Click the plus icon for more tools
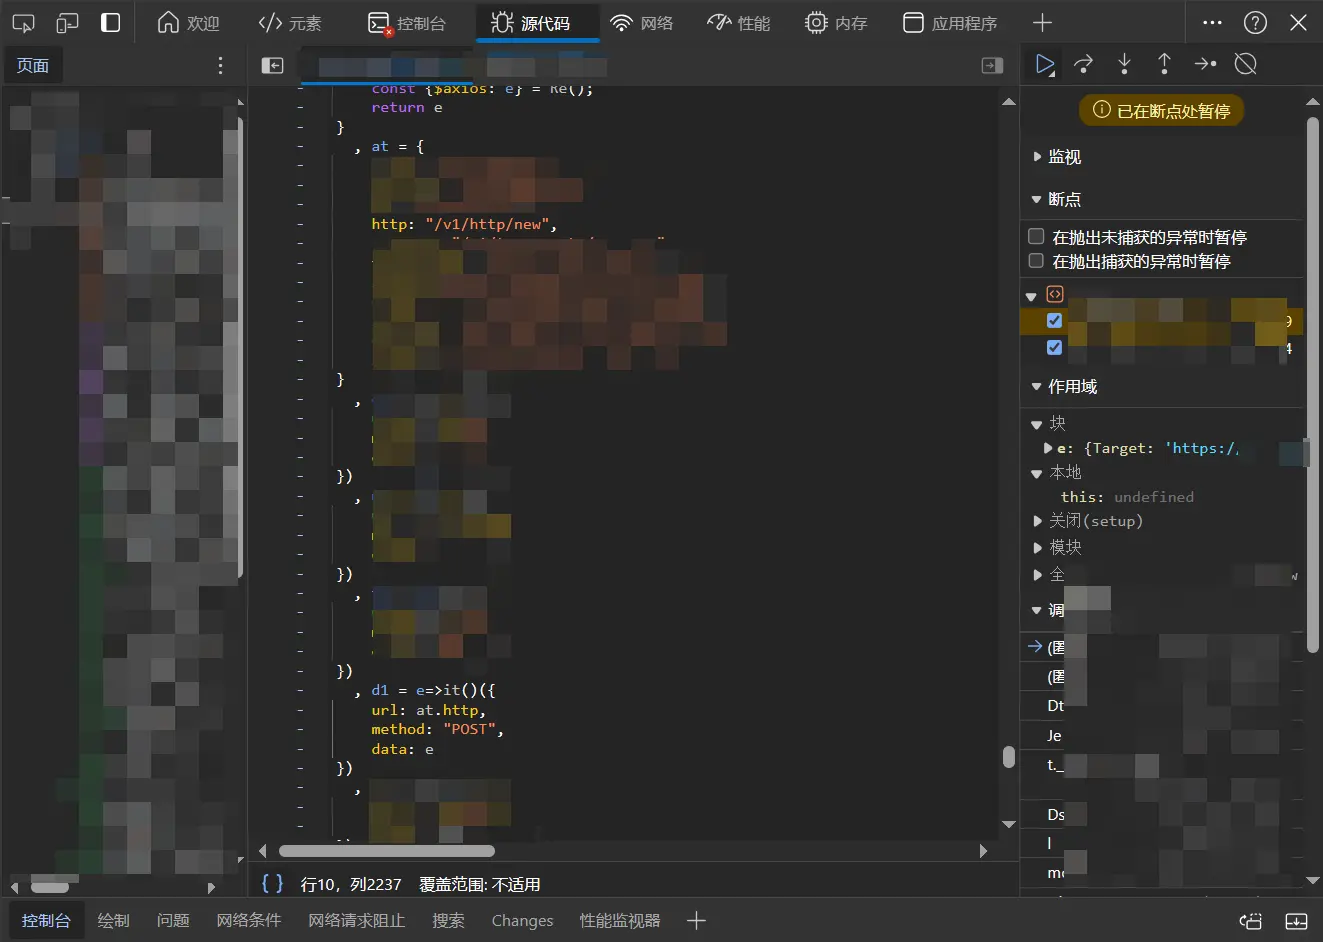 tap(1042, 23)
